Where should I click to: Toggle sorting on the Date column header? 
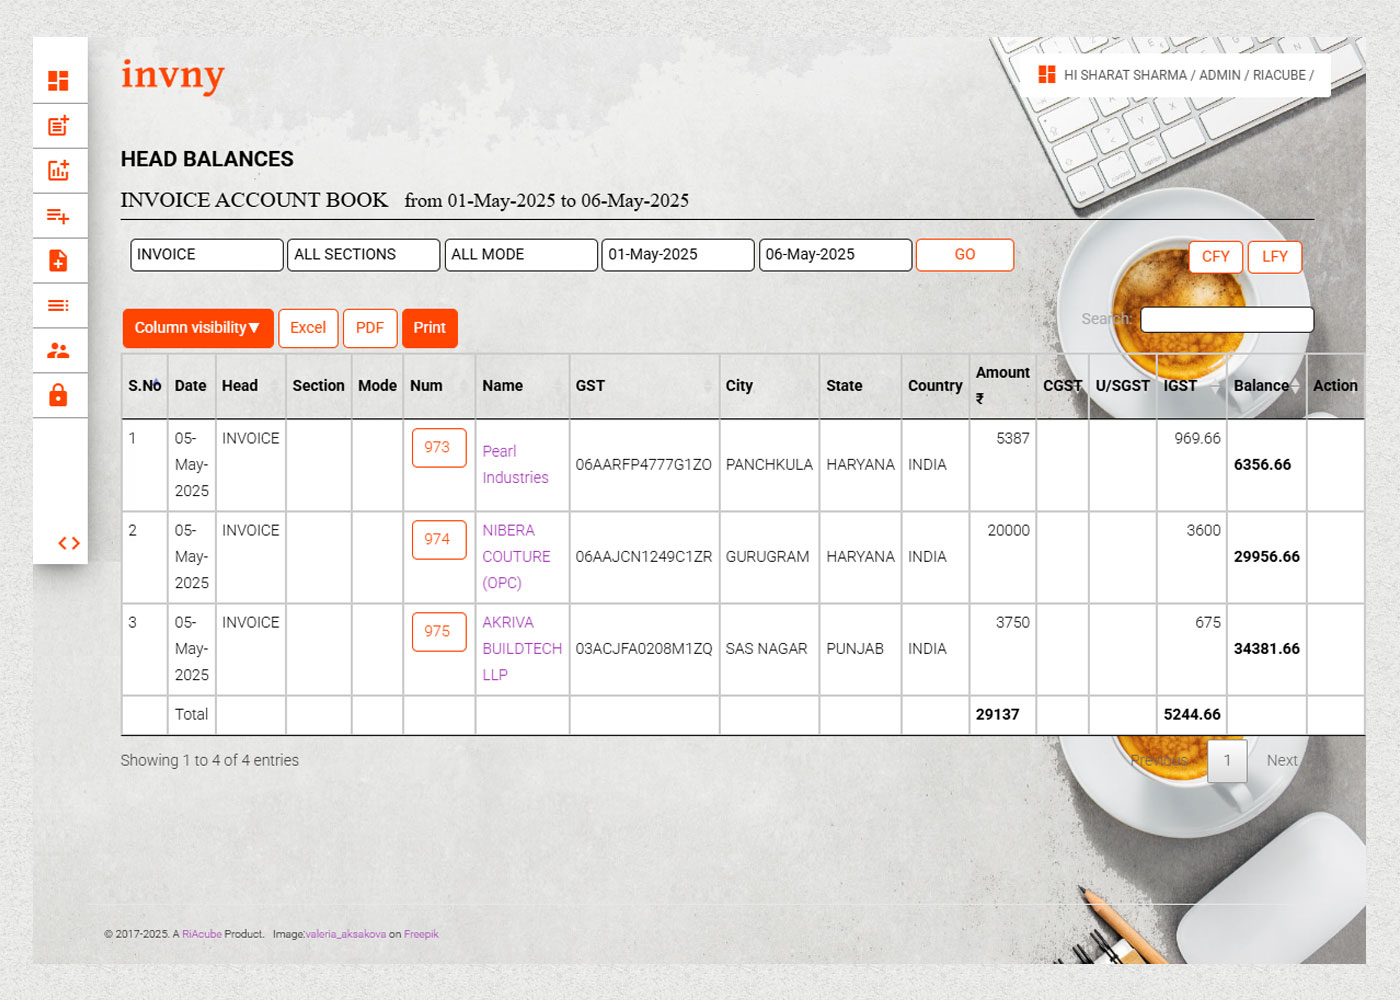coord(190,385)
